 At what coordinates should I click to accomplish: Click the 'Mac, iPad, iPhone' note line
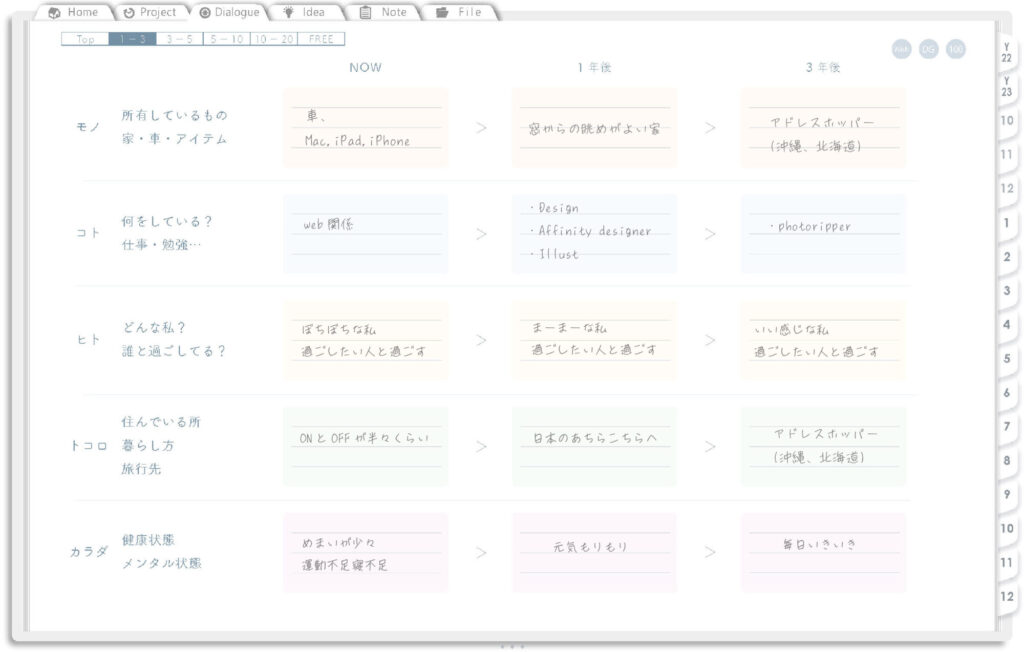[357, 140]
